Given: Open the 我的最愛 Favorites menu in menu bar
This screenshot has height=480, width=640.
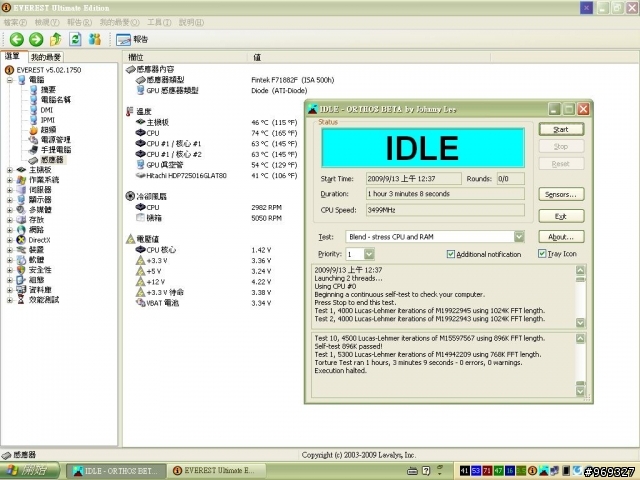Looking at the screenshot, I should (120, 22).
